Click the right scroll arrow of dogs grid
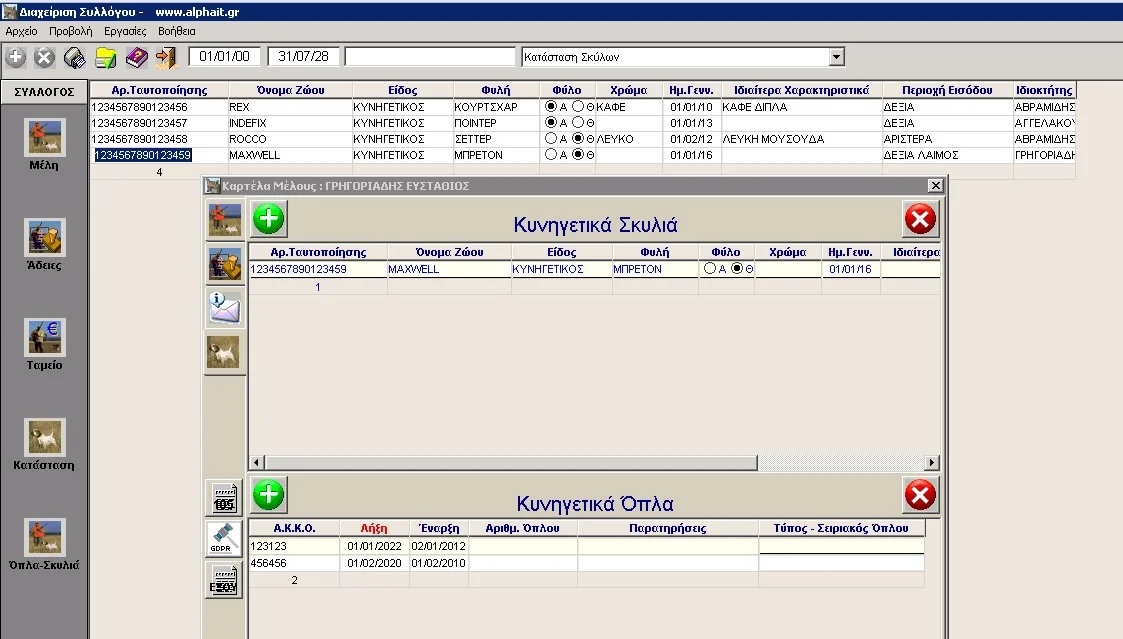 click(x=931, y=463)
